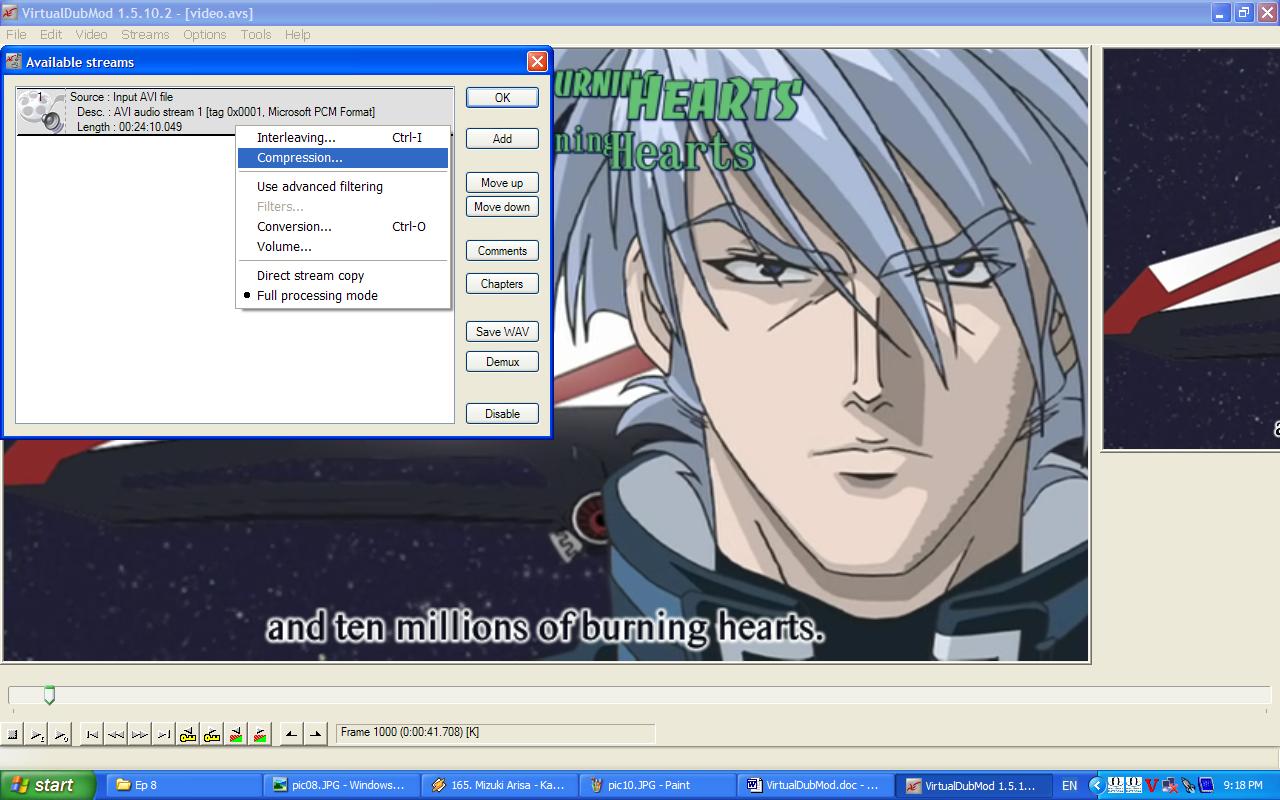The image size is (1280, 800).
Task: Start output playback in toolbar
Action: [x=61, y=735]
